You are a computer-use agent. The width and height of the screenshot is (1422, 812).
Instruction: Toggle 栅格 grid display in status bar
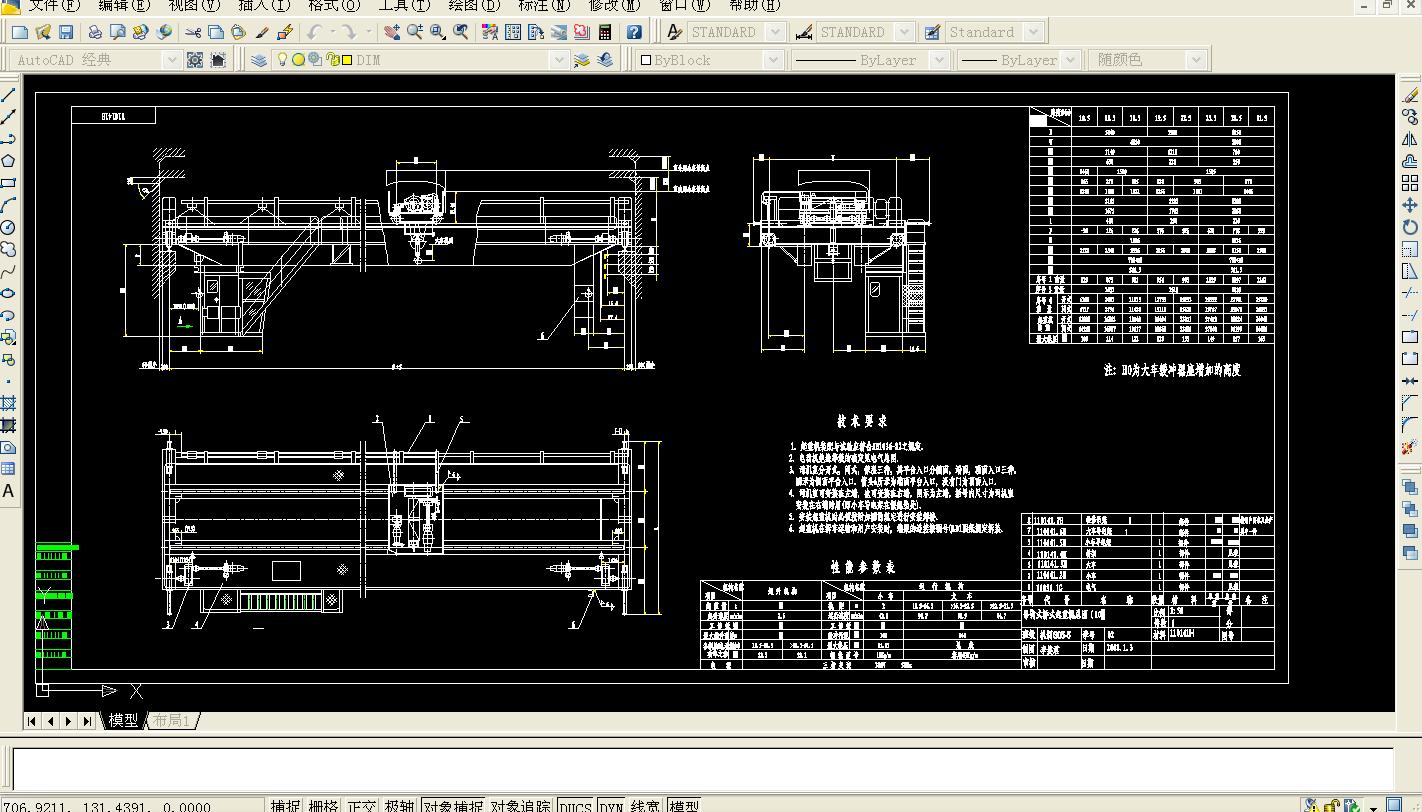(x=323, y=805)
